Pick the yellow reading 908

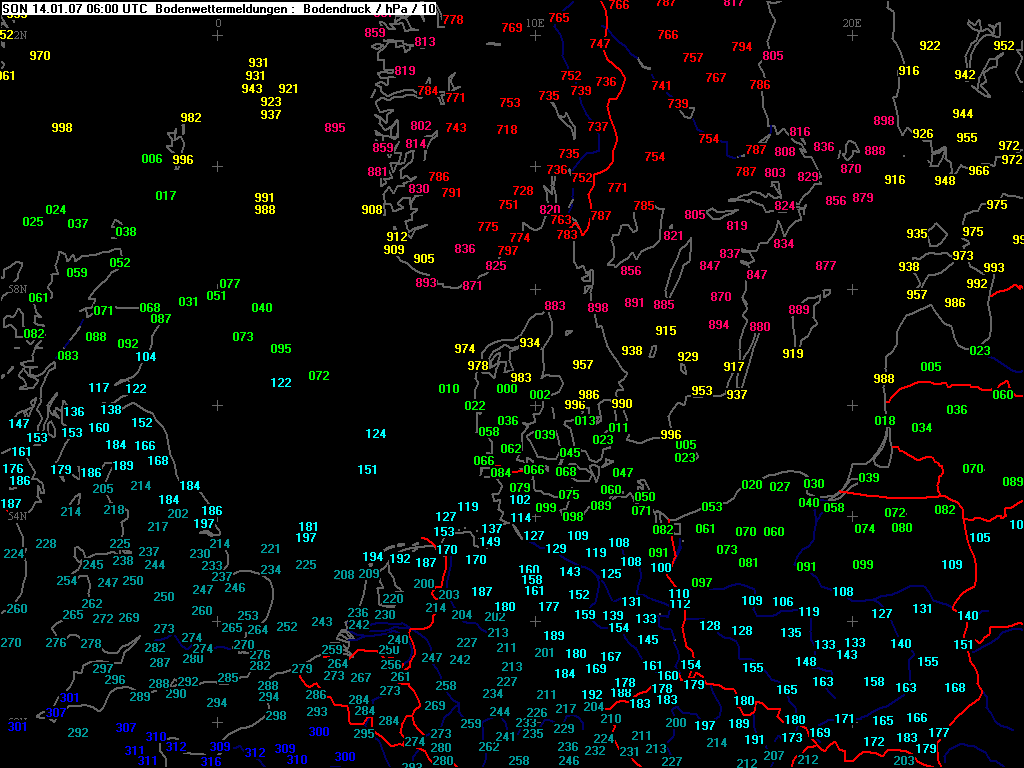tap(372, 210)
